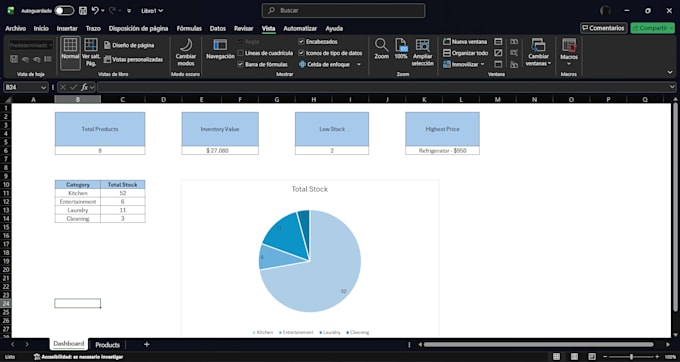The width and height of the screenshot is (680, 362).
Task: Click the formula bar input
Action: tap(383, 88)
